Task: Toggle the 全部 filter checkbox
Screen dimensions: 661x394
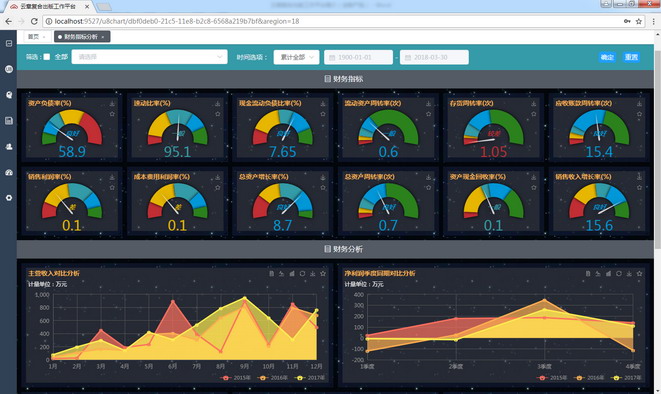Action: (x=47, y=57)
